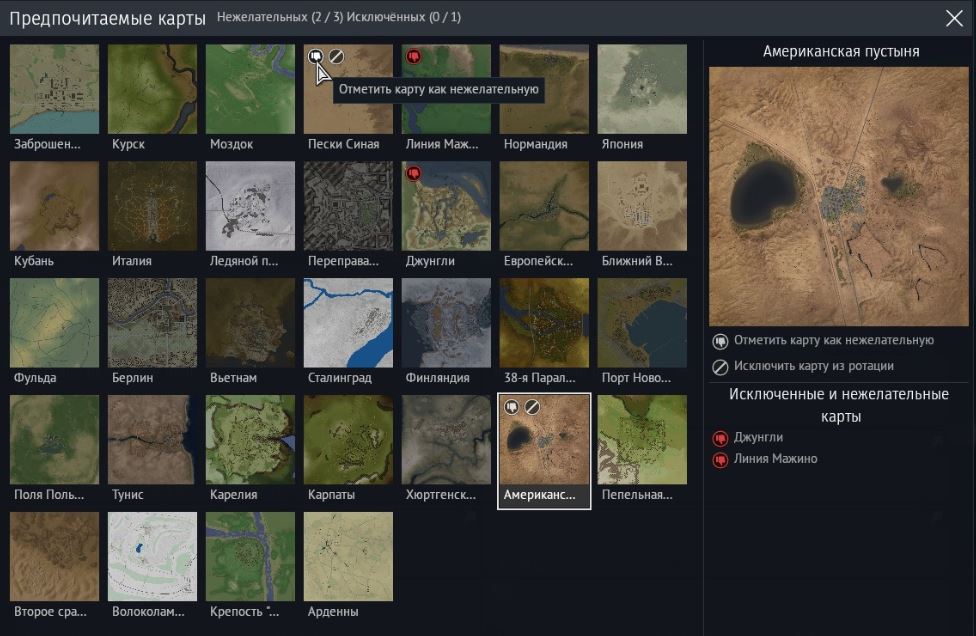Select the Нормандия map thumbnail
976x636 pixels.
point(544,89)
